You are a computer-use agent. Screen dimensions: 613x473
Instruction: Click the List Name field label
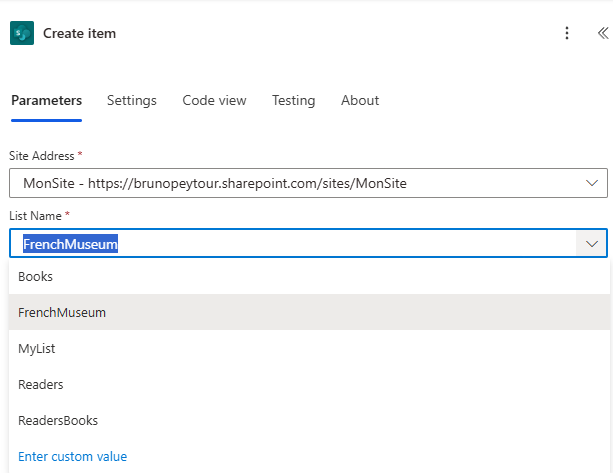coord(36,216)
